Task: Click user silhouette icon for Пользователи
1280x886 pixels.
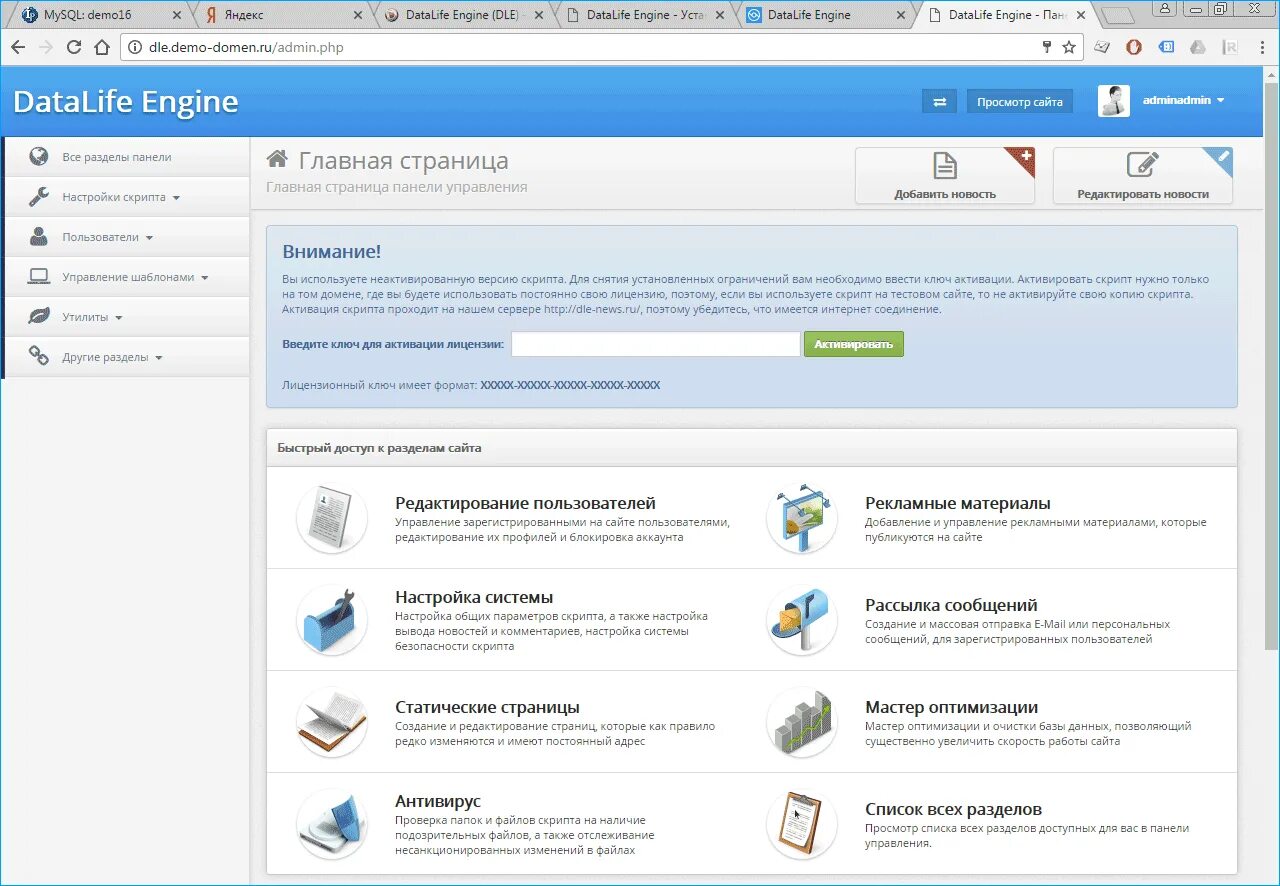Action: click(39, 237)
